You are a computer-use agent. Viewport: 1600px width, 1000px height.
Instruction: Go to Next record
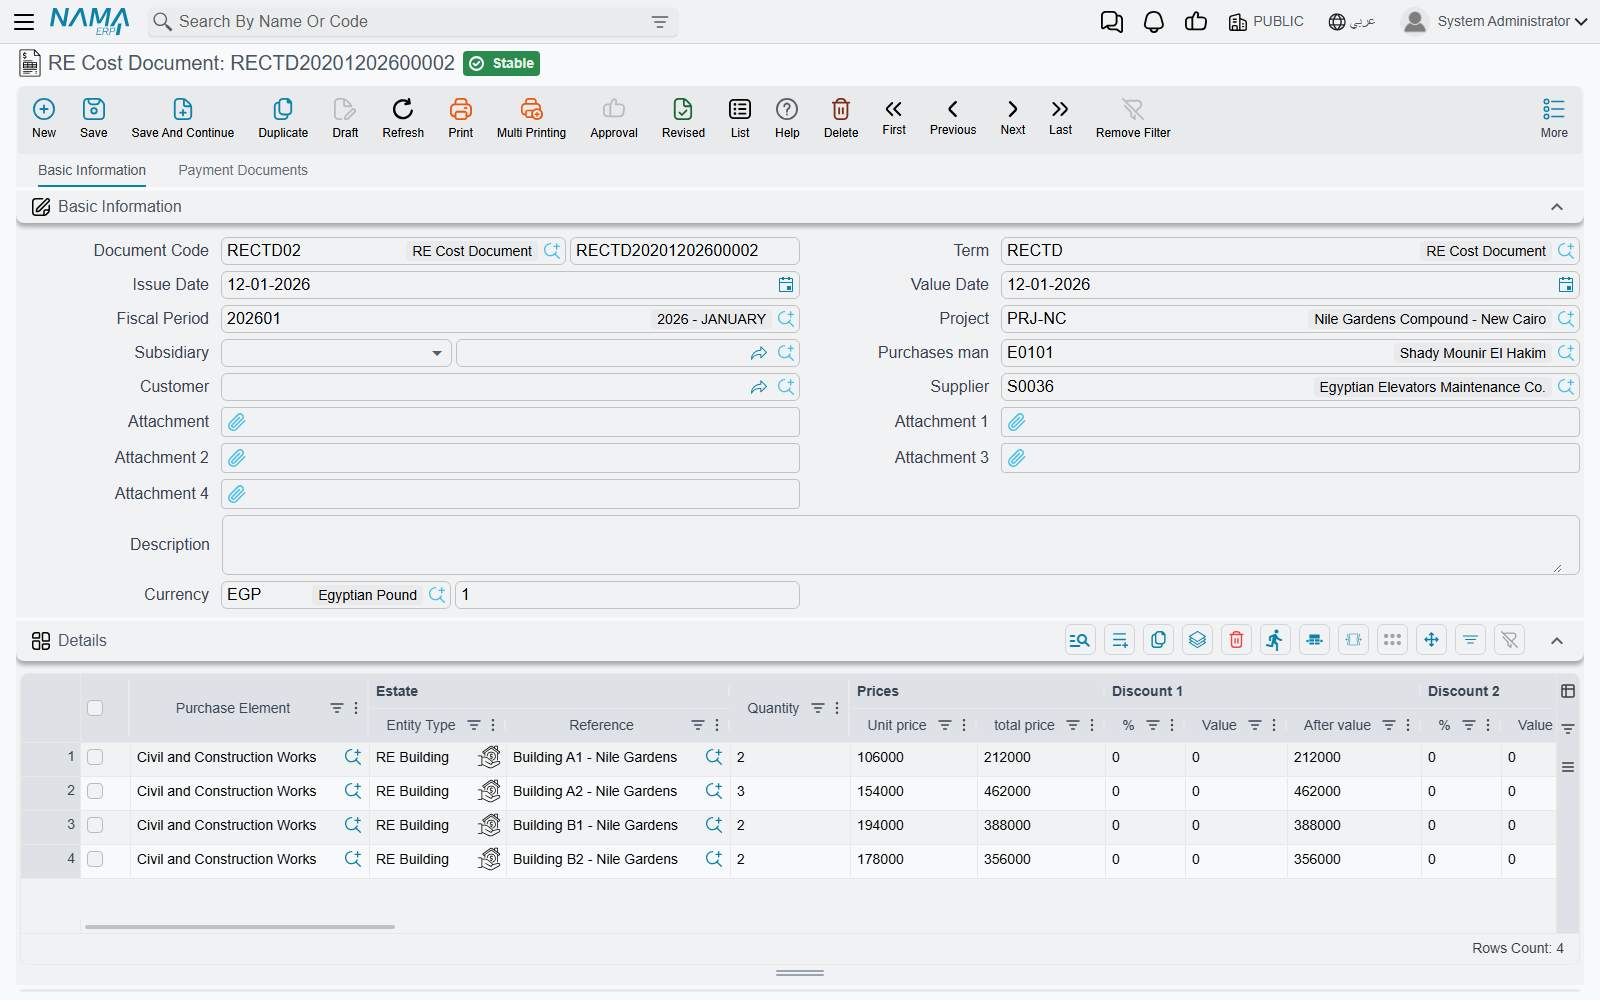(x=1013, y=117)
